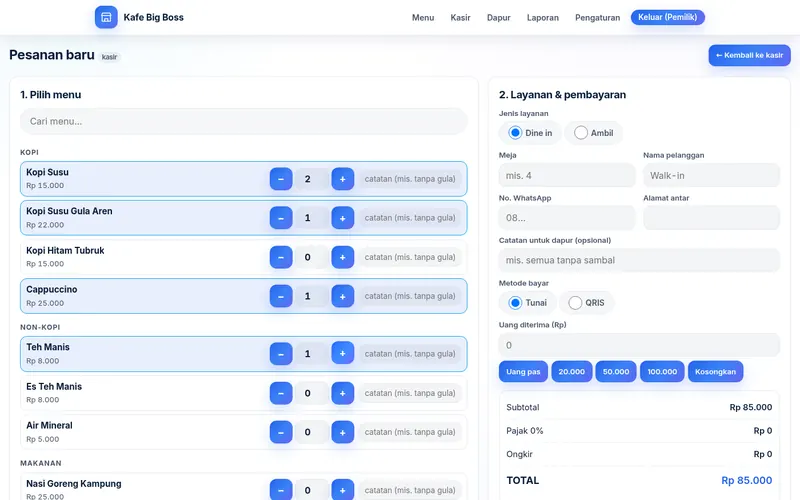Image resolution: width=800 pixels, height=500 pixels.
Task: Go to Kasir page in navigation
Action: [460, 17]
